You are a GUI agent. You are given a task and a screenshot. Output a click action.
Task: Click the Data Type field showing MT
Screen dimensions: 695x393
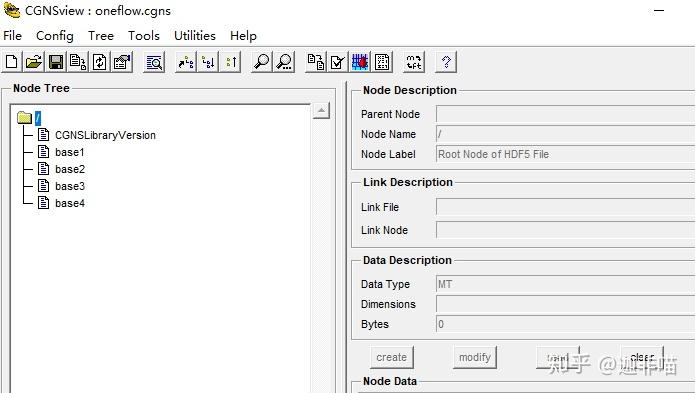click(x=565, y=284)
